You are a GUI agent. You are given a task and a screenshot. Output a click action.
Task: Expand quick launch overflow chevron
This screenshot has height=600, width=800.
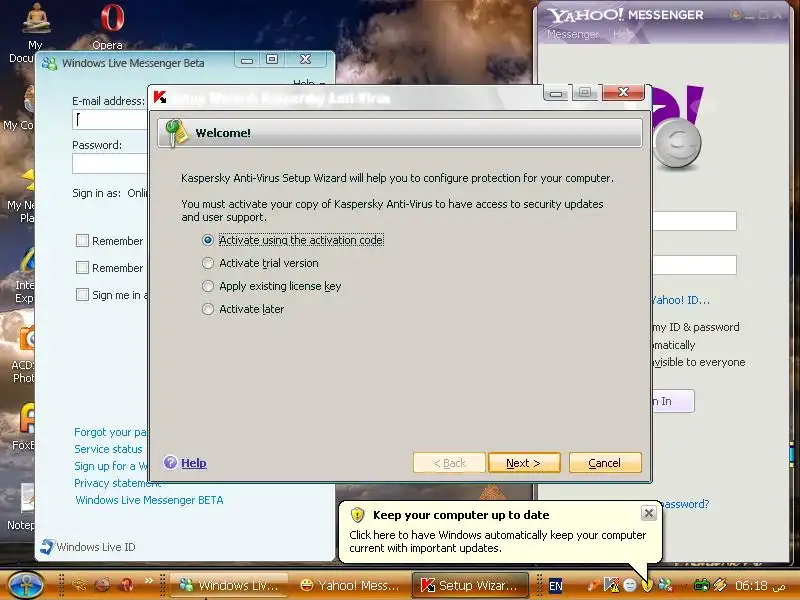pos(148,580)
